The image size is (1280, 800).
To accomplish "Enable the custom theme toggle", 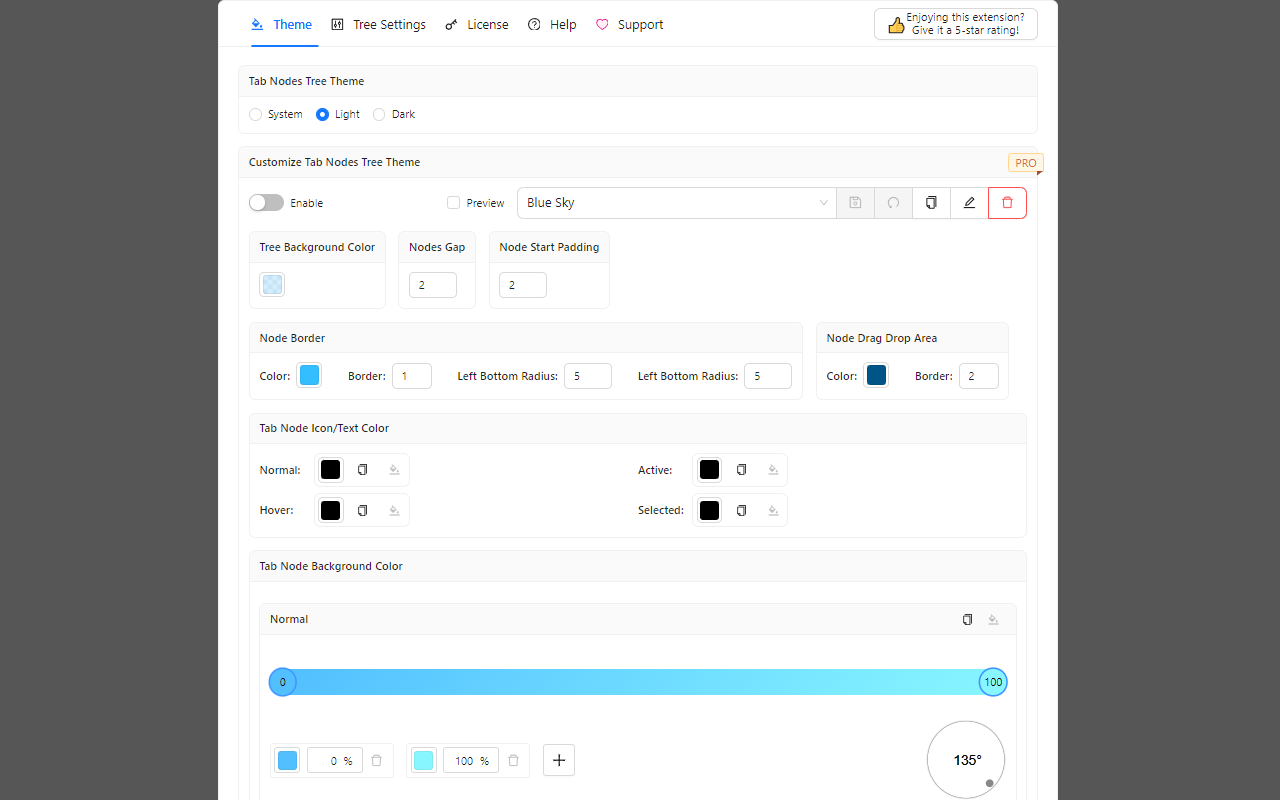I will (x=266, y=202).
